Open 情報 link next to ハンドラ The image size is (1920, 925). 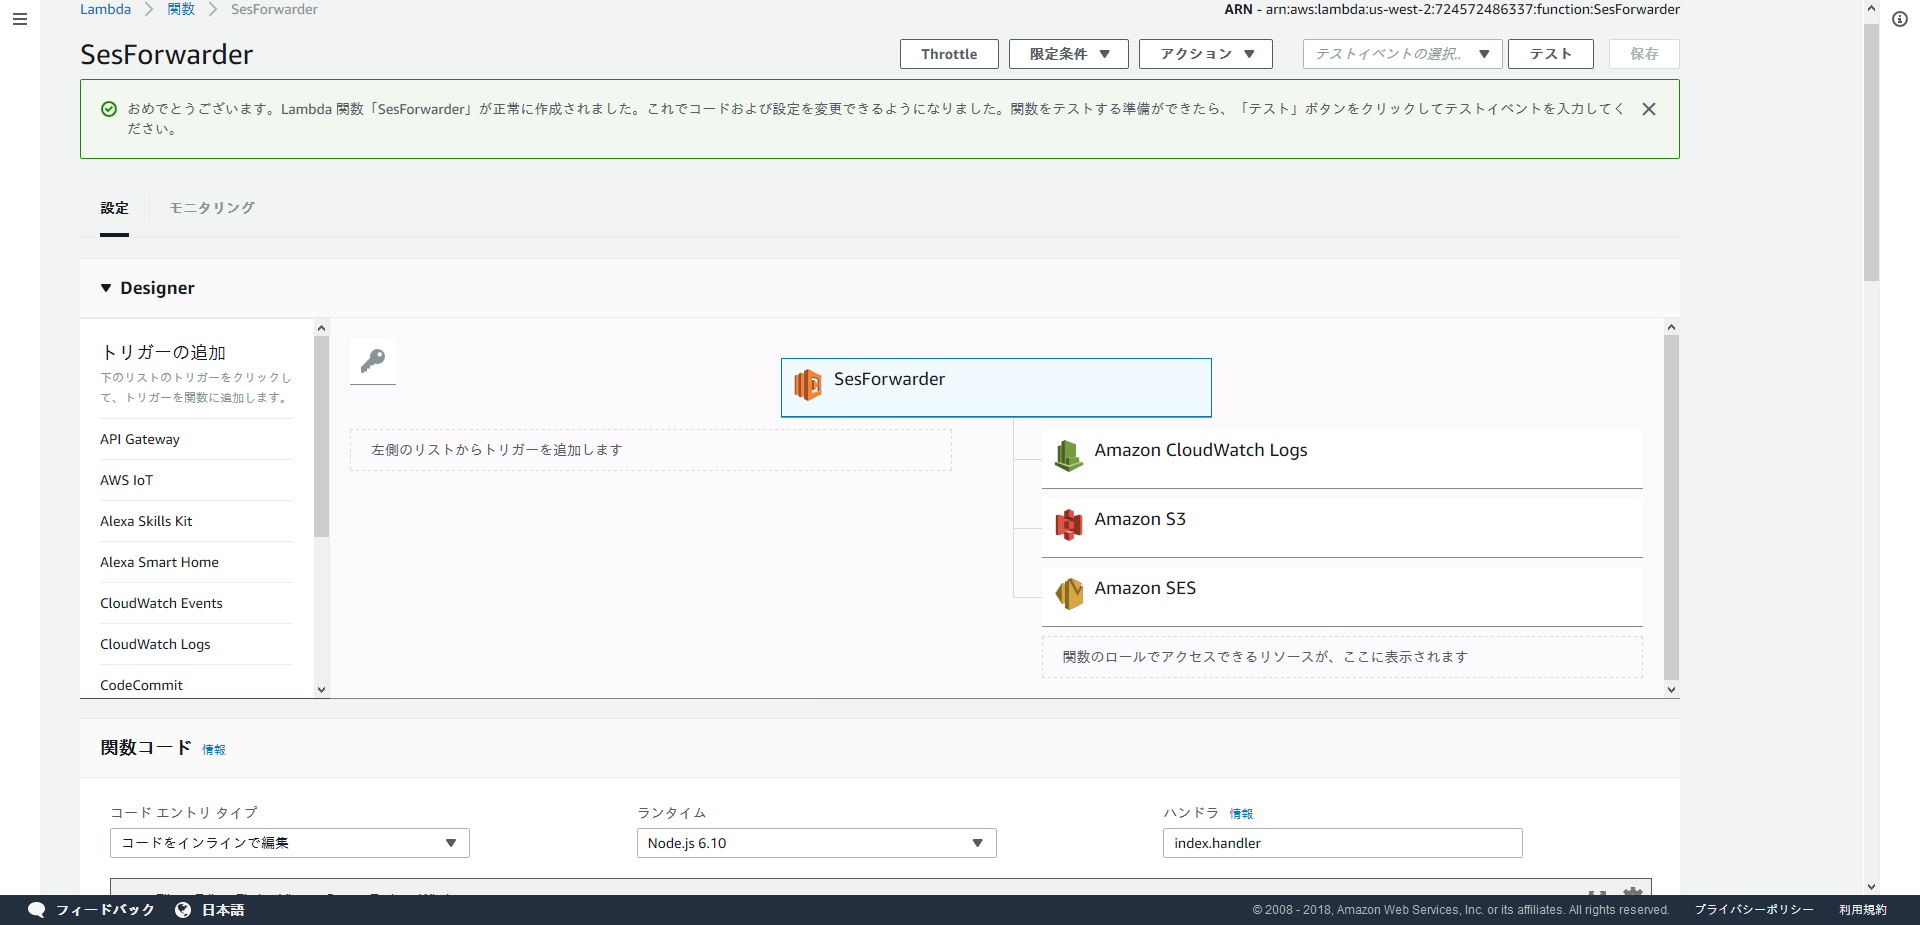click(1241, 814)
